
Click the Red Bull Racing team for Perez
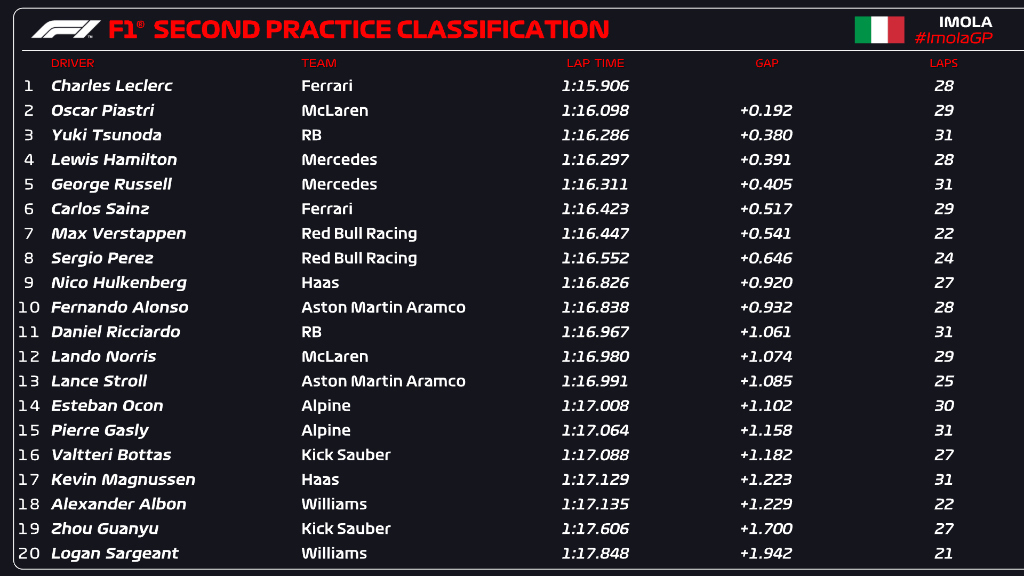[359, 258]
